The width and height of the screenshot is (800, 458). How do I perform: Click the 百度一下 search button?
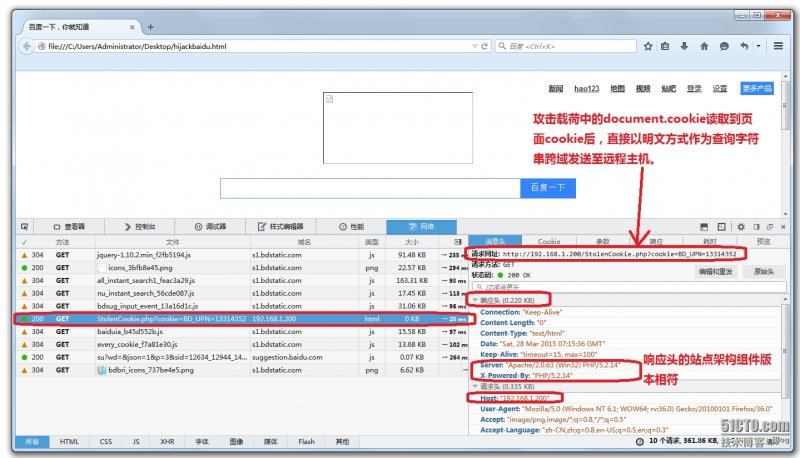548,188
